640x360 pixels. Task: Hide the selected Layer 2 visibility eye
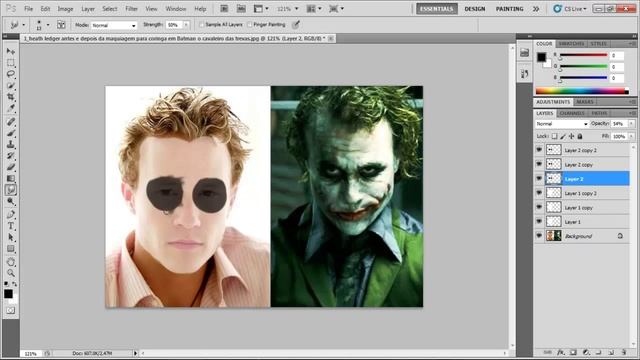click(539, 179)
